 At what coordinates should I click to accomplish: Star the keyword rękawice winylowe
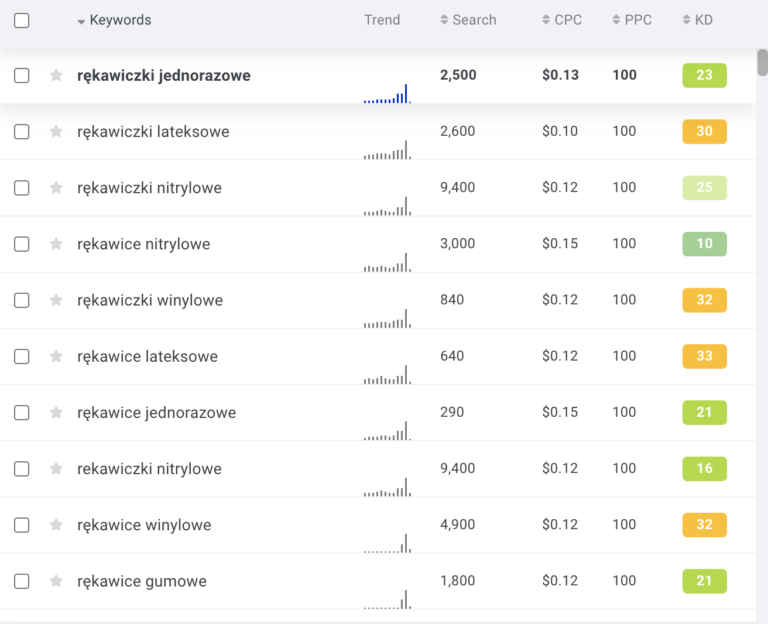[x=56, y=525]
